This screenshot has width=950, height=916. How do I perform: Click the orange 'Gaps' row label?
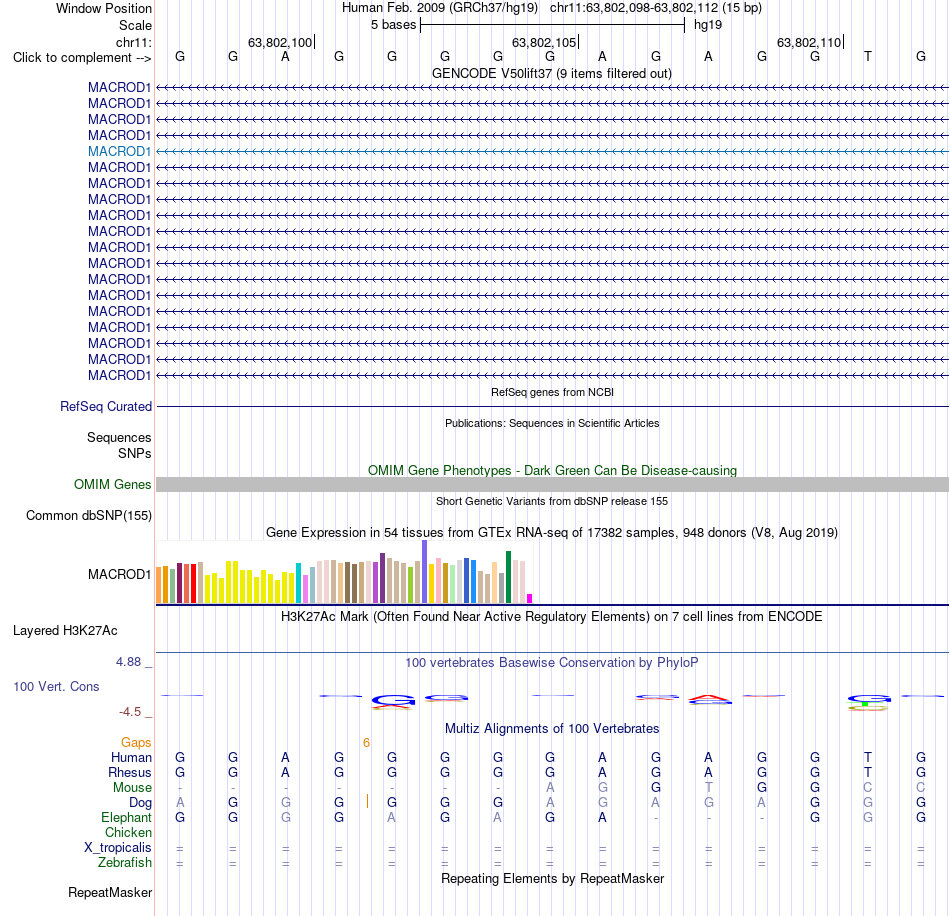(136, 743)
